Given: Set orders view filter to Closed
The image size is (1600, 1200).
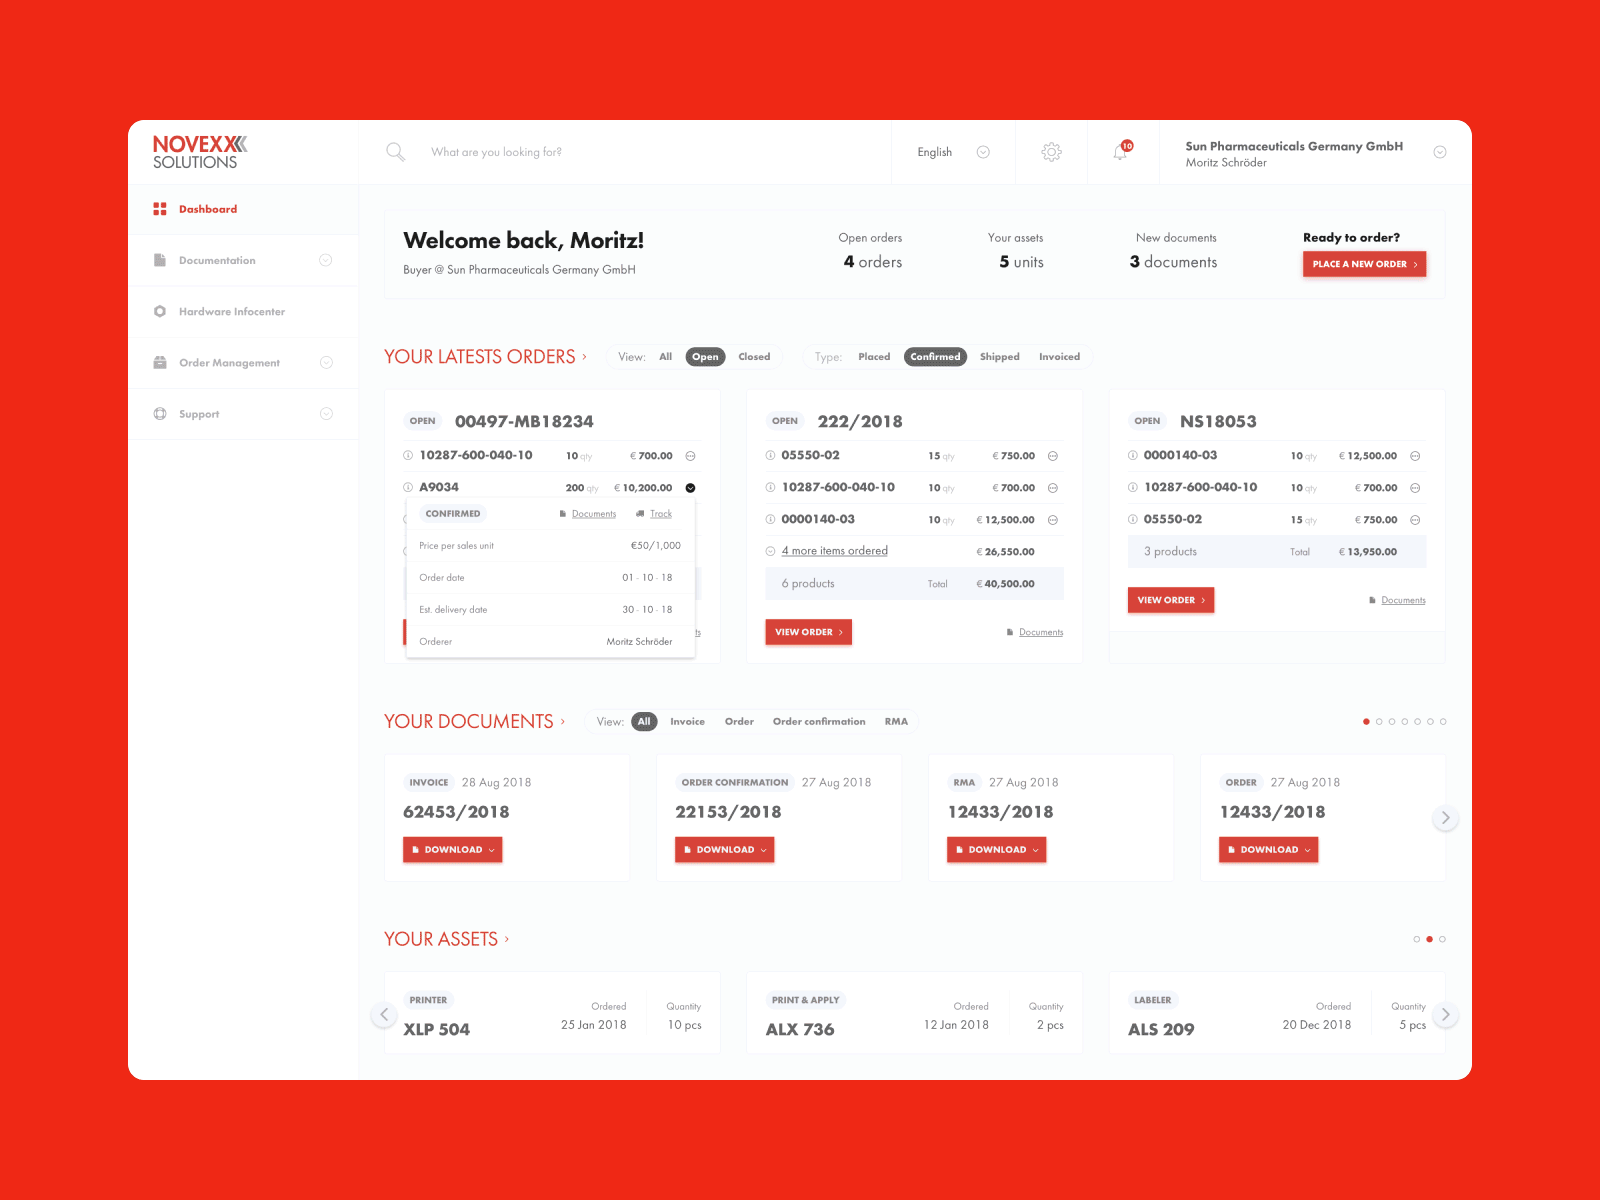Looking at the screenshot, I should point(754,357).
